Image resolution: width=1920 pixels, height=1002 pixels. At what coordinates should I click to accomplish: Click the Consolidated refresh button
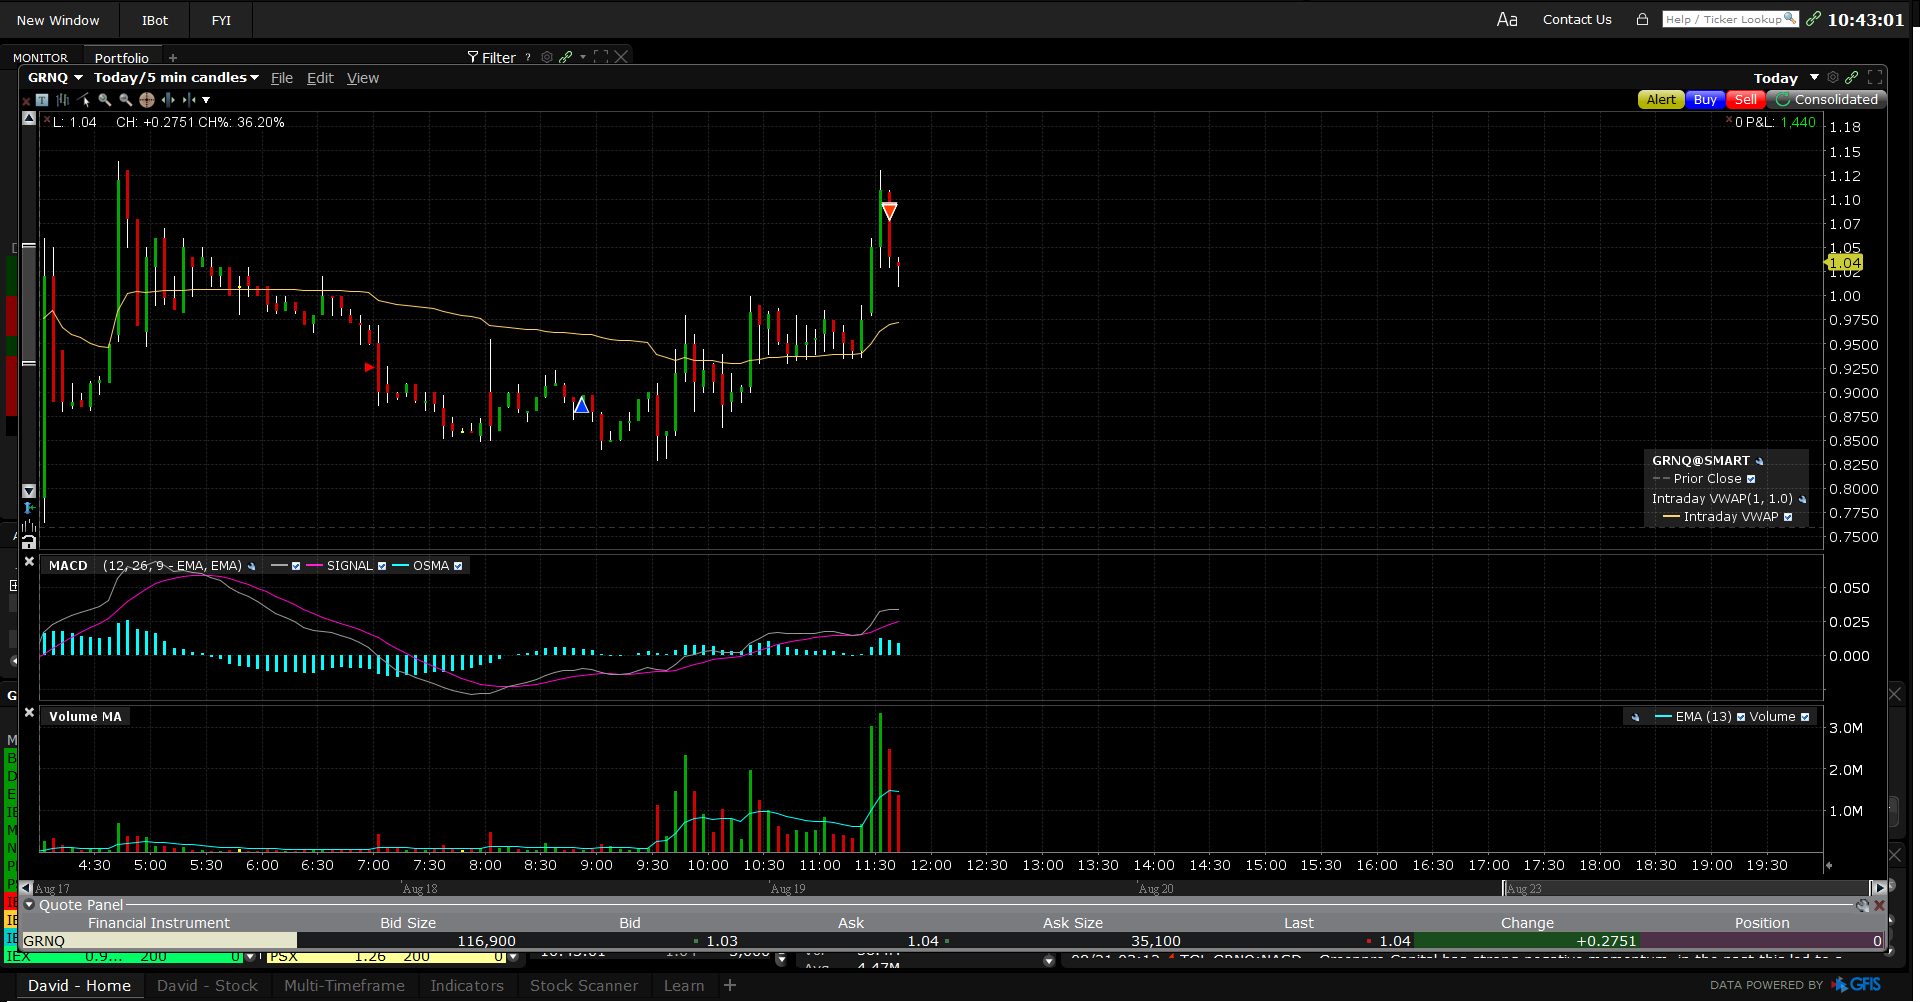point(1827,100)
